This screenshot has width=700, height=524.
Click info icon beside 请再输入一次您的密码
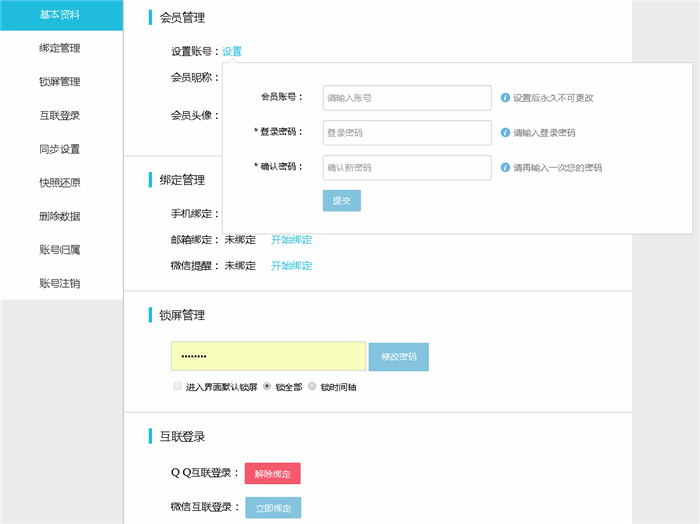(505, 167)
